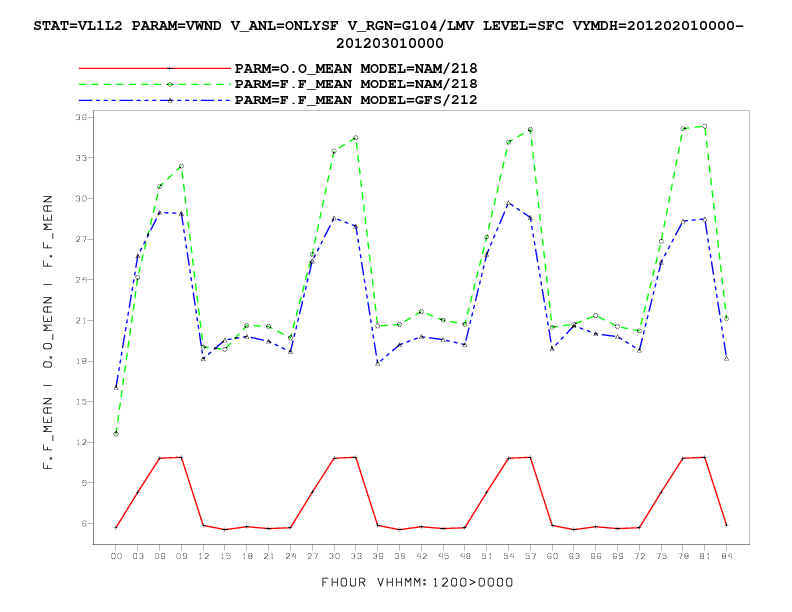Click the y-axis label F.F_MEAN | O.O_MEAN

47,332
